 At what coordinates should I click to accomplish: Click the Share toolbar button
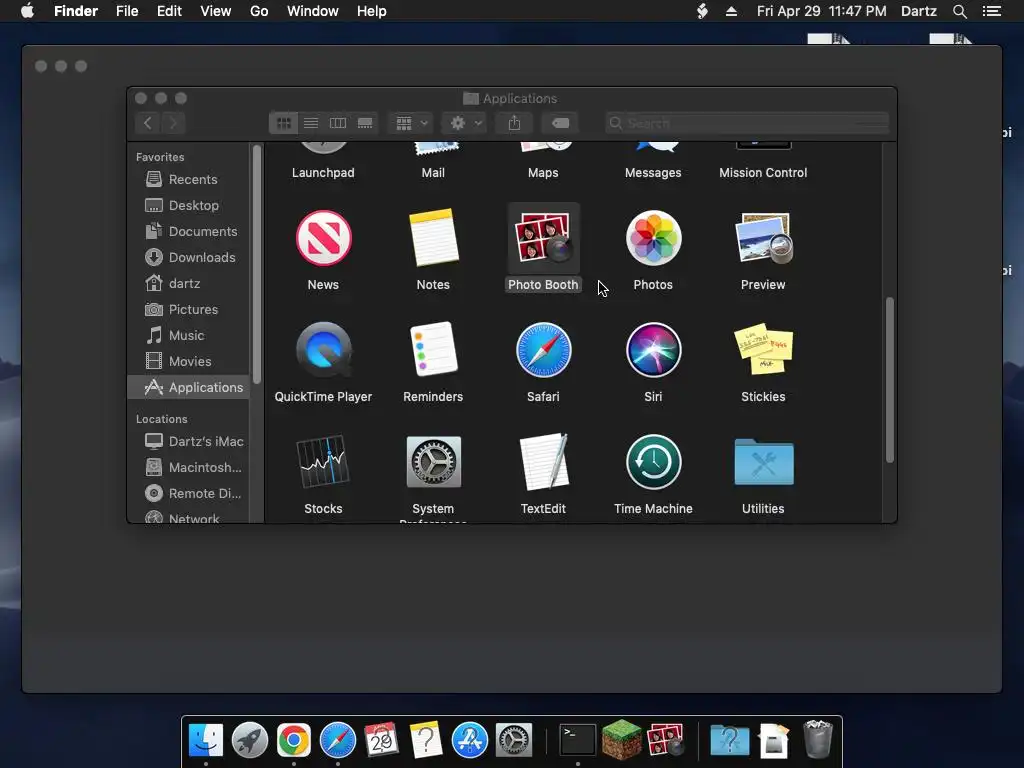point(514,123)
